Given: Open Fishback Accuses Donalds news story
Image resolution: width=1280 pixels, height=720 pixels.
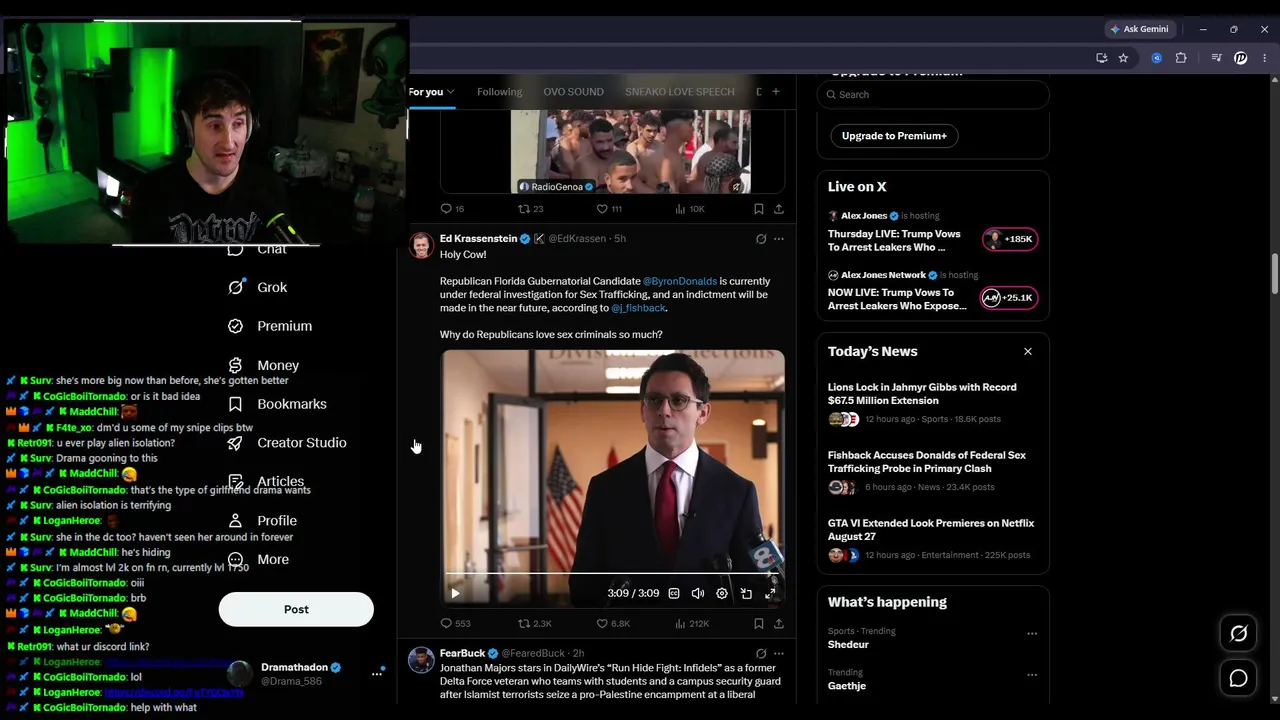Looking at the screenshot, I should (x=933, y=470).
